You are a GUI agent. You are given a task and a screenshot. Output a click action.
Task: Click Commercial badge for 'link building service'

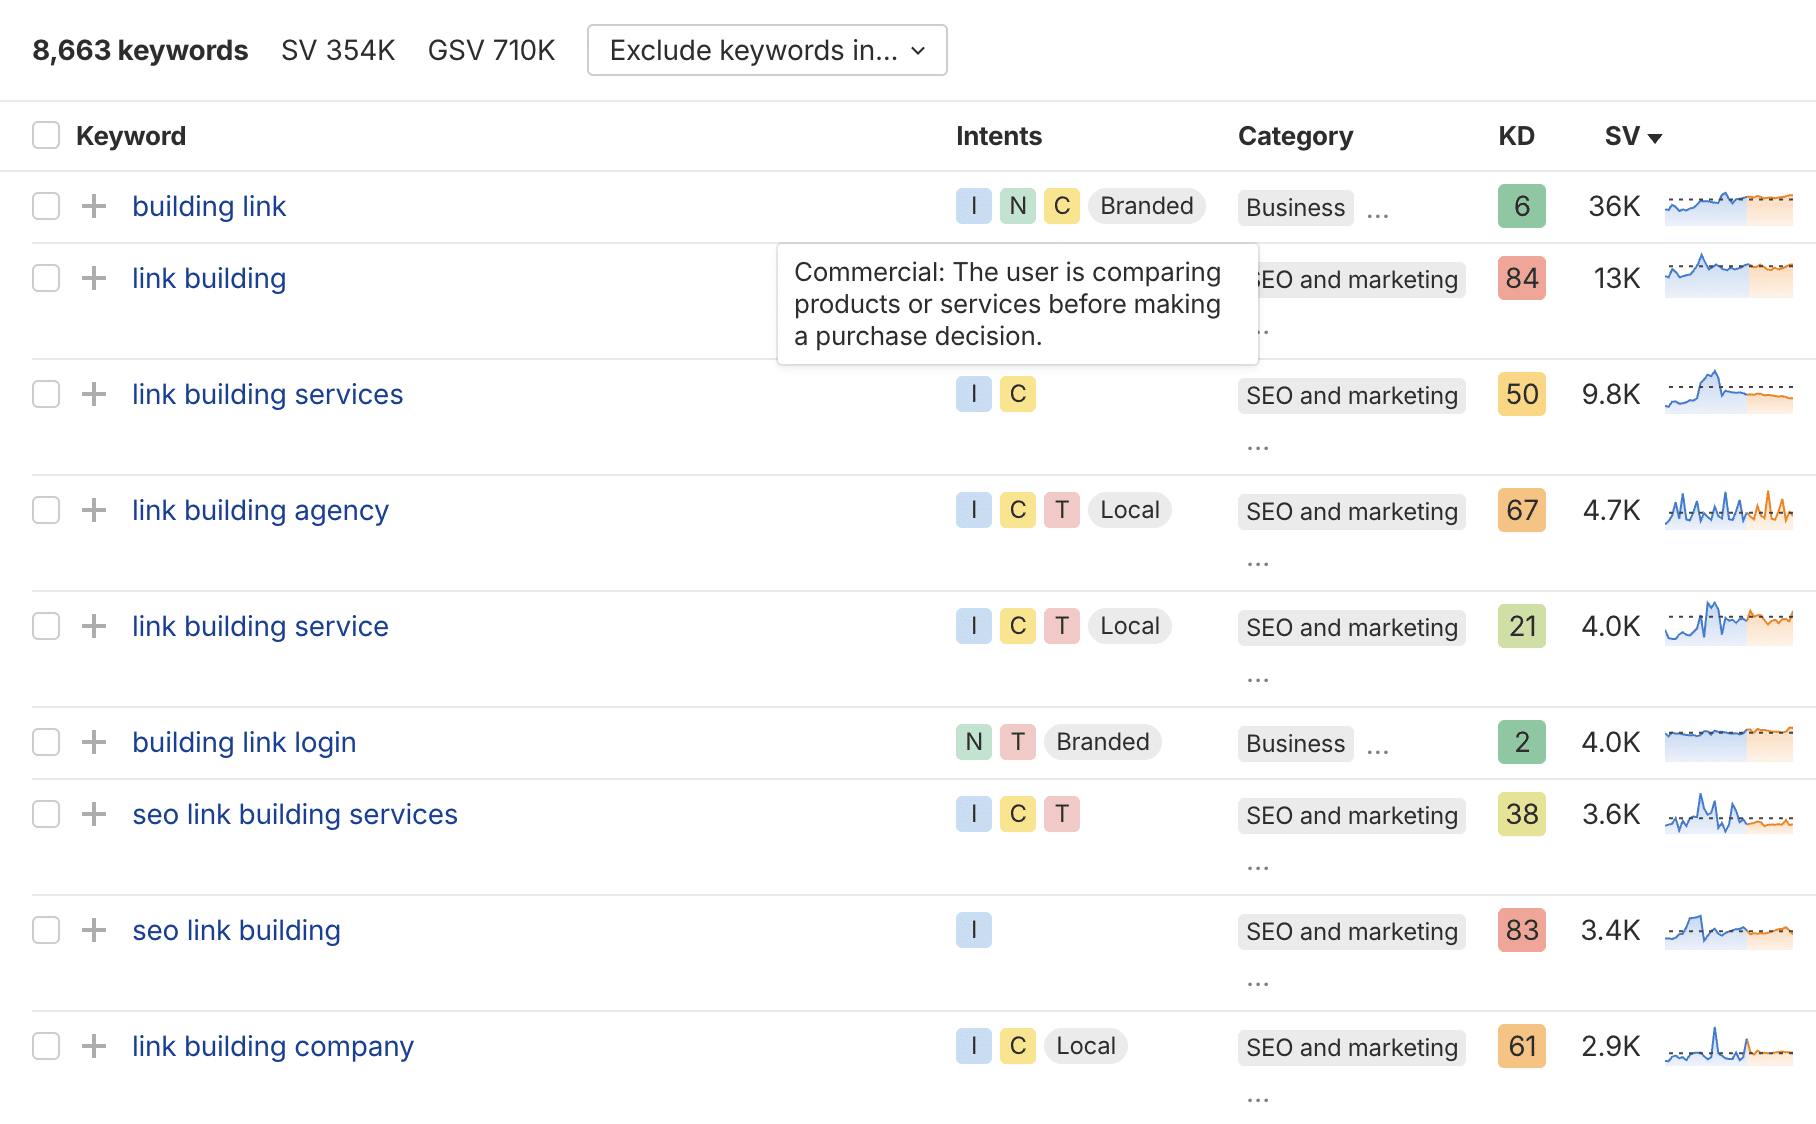pos(1018,626)
